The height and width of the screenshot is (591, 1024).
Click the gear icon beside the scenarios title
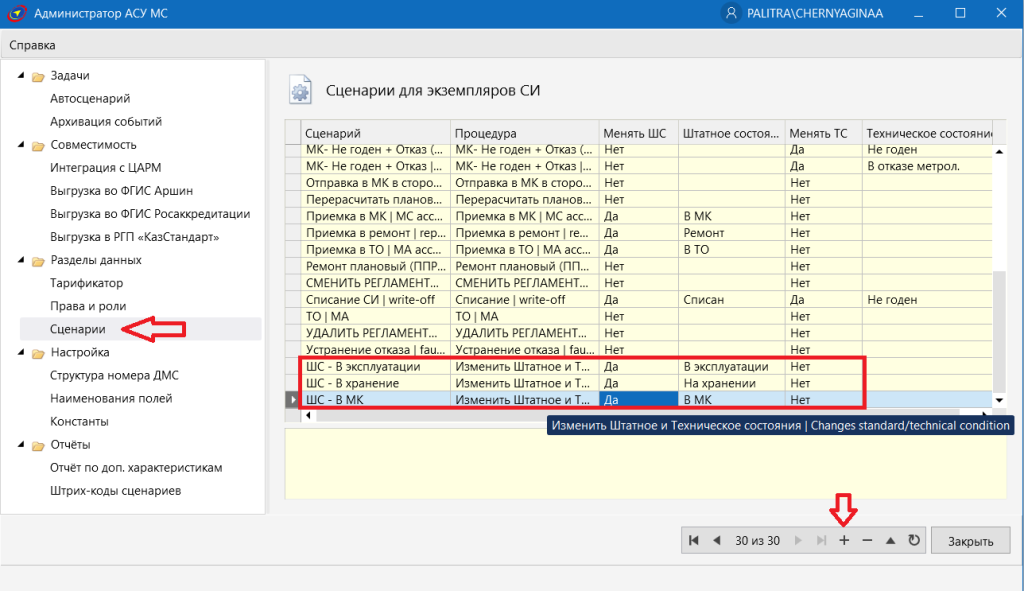[300, 91]
